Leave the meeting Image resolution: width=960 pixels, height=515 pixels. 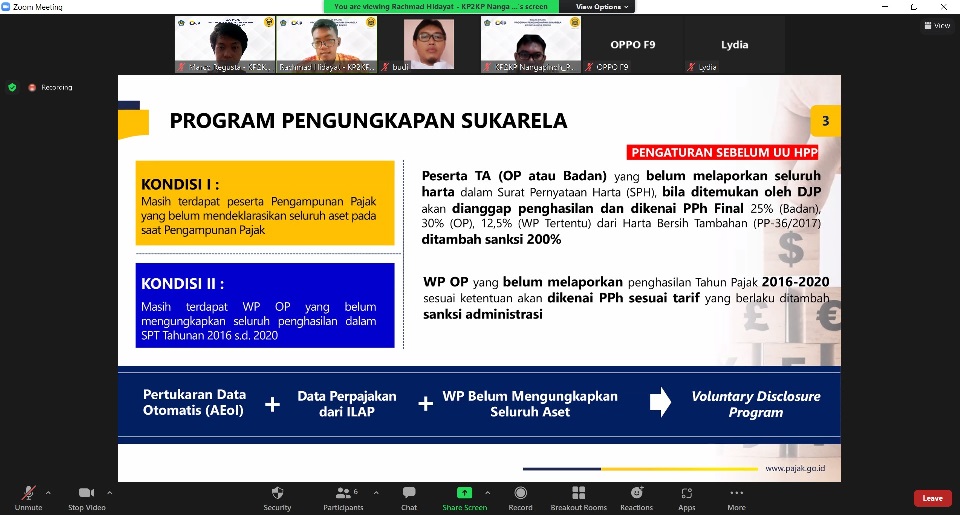pyautogui.click(x=932, y=498)
